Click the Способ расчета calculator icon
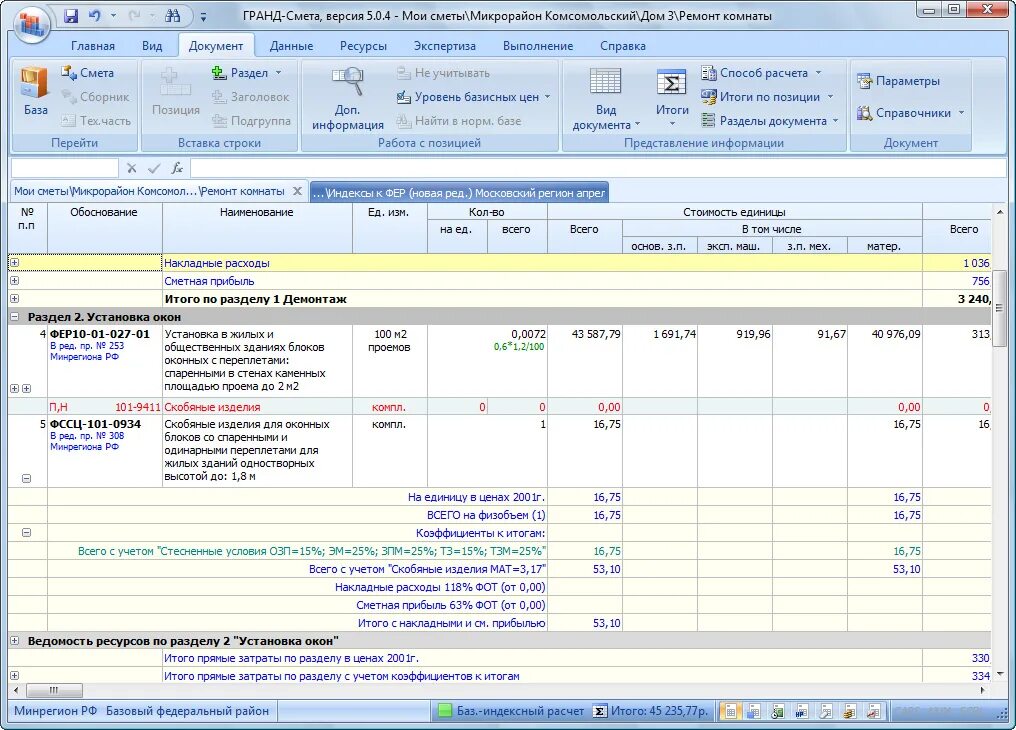Screen dimensions: 1016x730 (x=708, y=73)
